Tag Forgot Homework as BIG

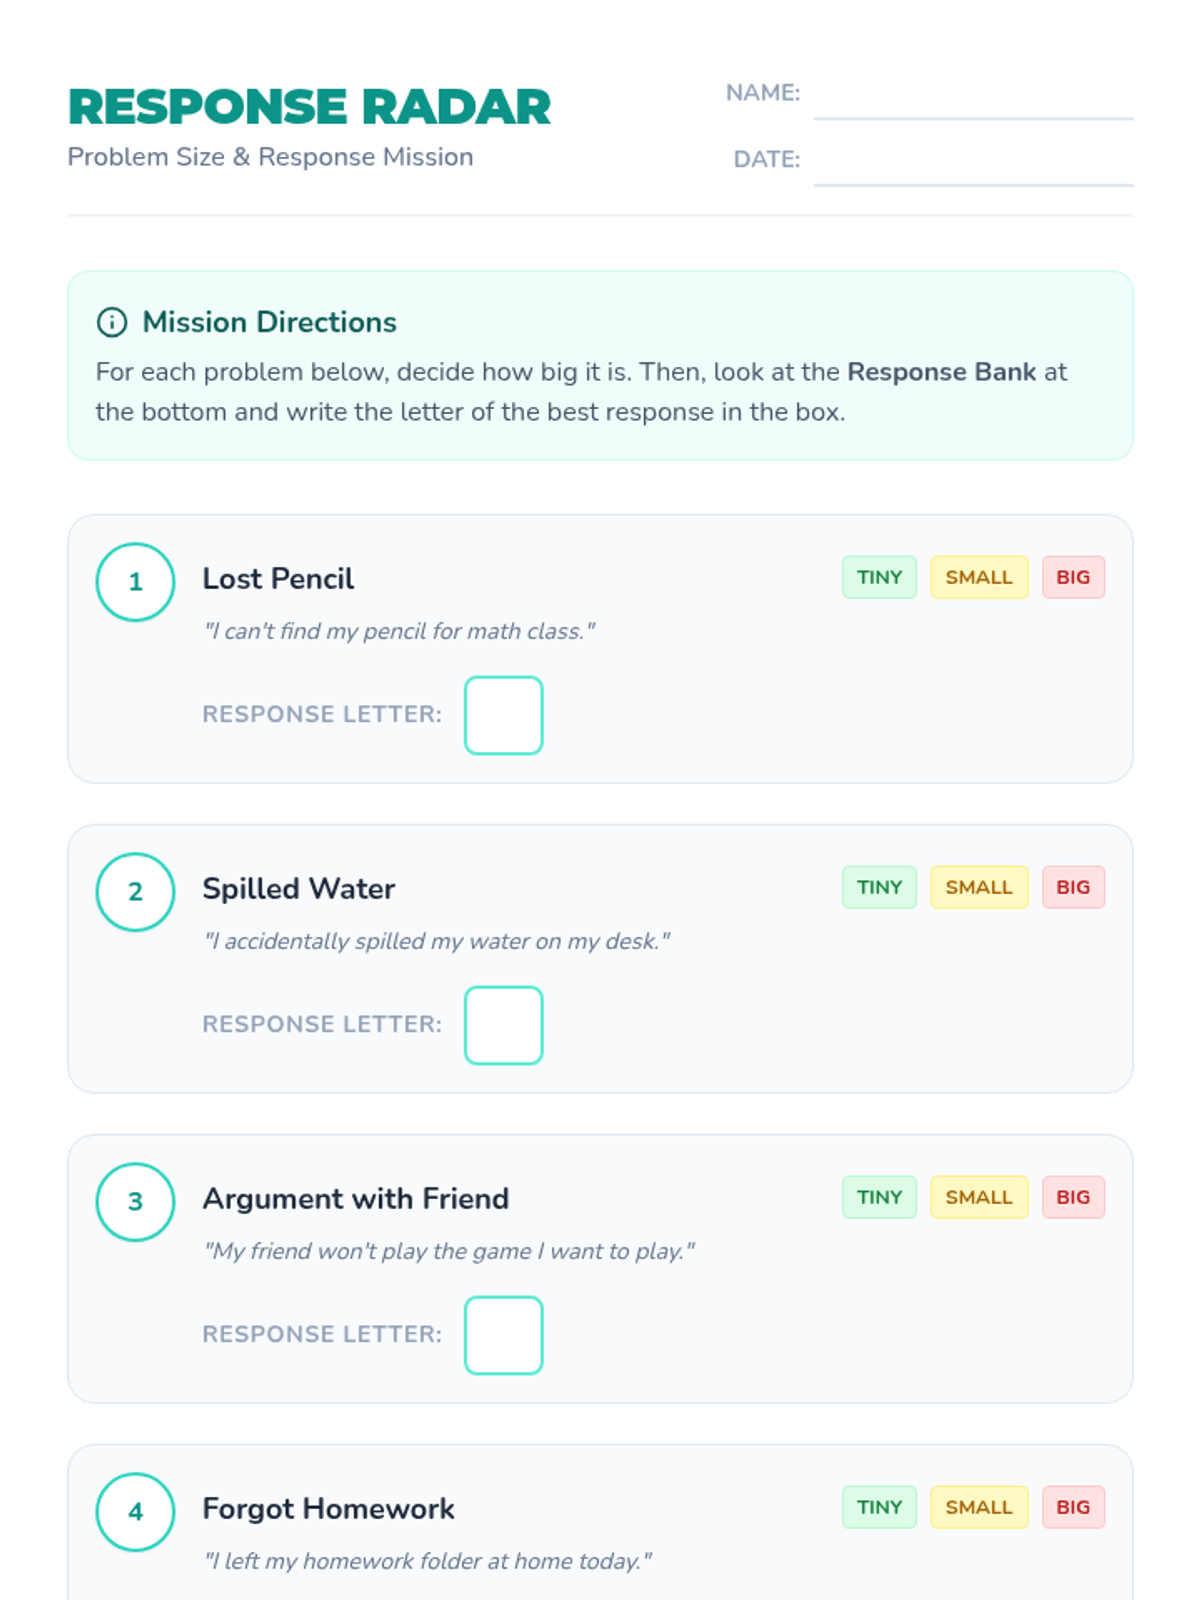click(1073, 1507)
